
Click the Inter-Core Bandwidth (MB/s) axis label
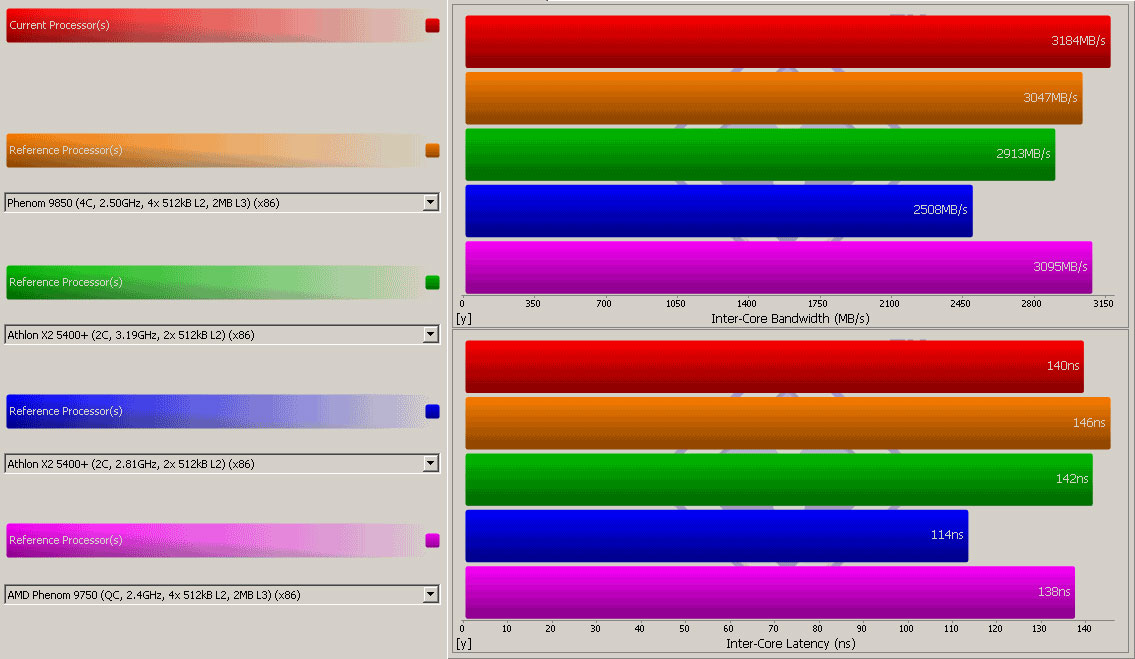point(790,319)
